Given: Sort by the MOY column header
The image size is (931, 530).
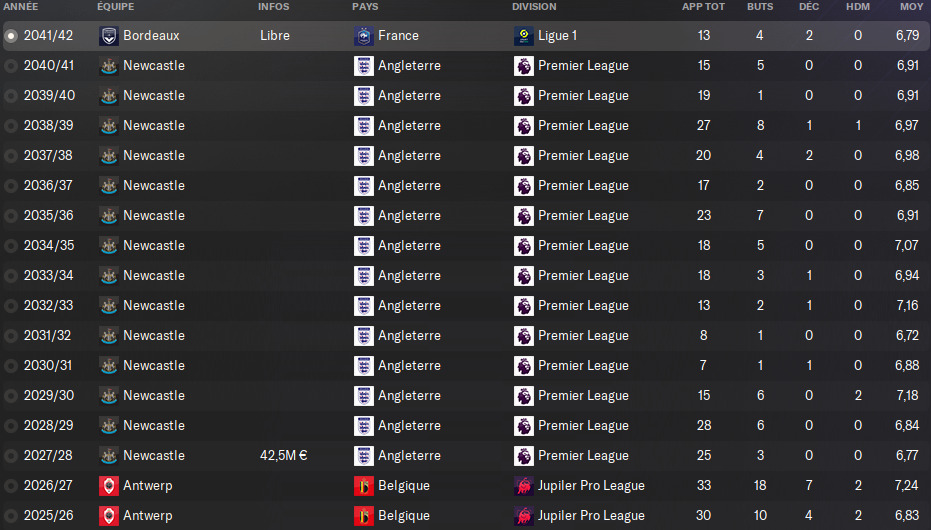Looking at the screenshot, I should (x=911, y=7).
